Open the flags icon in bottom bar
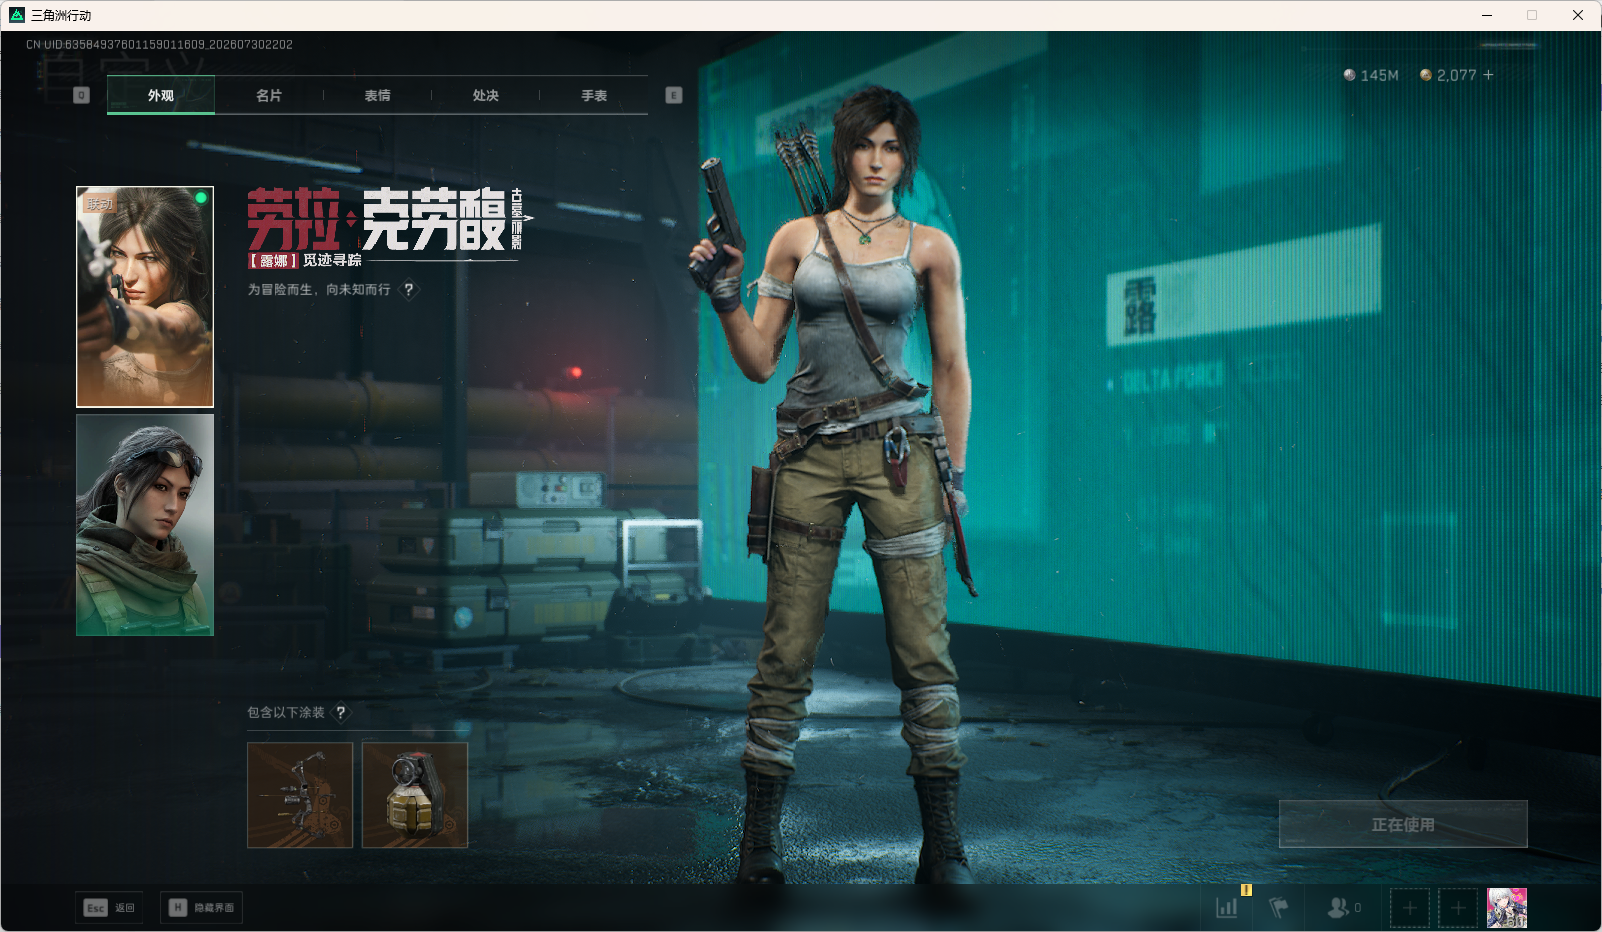1602x932 pixels. click(x=1278, y=907)
